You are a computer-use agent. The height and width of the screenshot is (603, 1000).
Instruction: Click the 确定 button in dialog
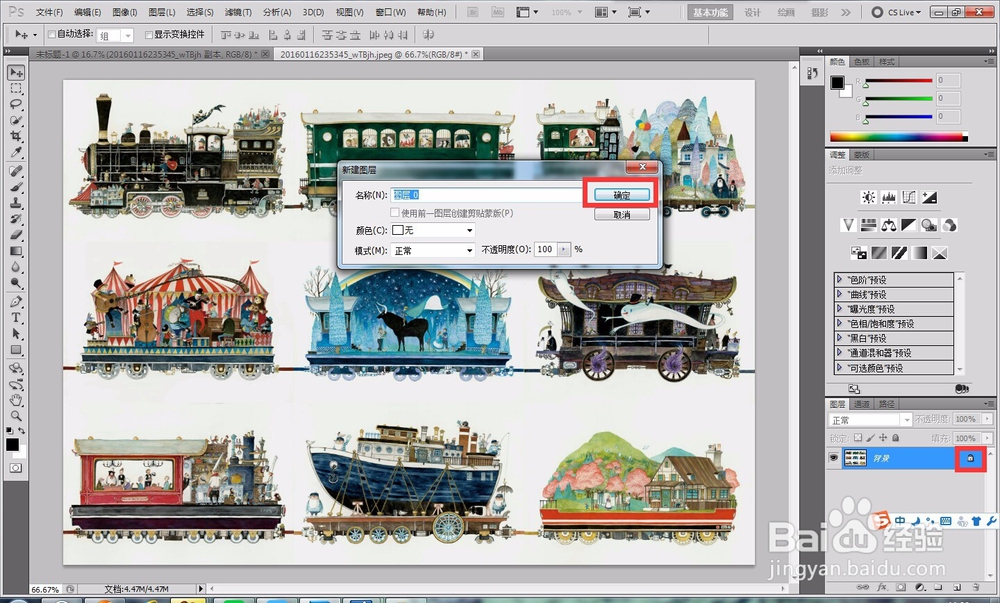click(x=622, y=195)
